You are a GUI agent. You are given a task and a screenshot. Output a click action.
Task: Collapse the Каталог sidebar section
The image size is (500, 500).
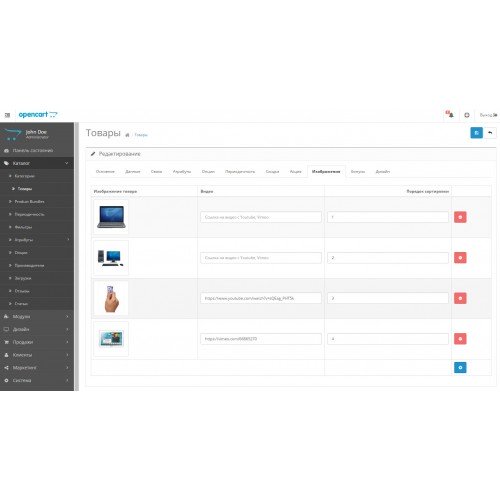coord(37,163)
